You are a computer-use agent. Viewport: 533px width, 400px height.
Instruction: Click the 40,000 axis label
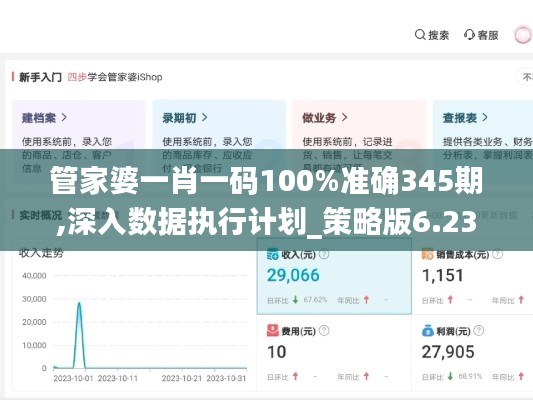click(x=34, y=276)
